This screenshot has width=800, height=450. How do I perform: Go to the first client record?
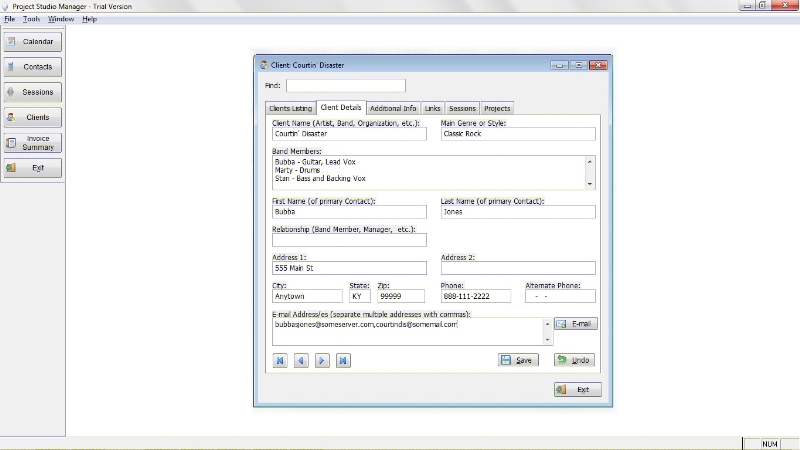pos(280,360)
